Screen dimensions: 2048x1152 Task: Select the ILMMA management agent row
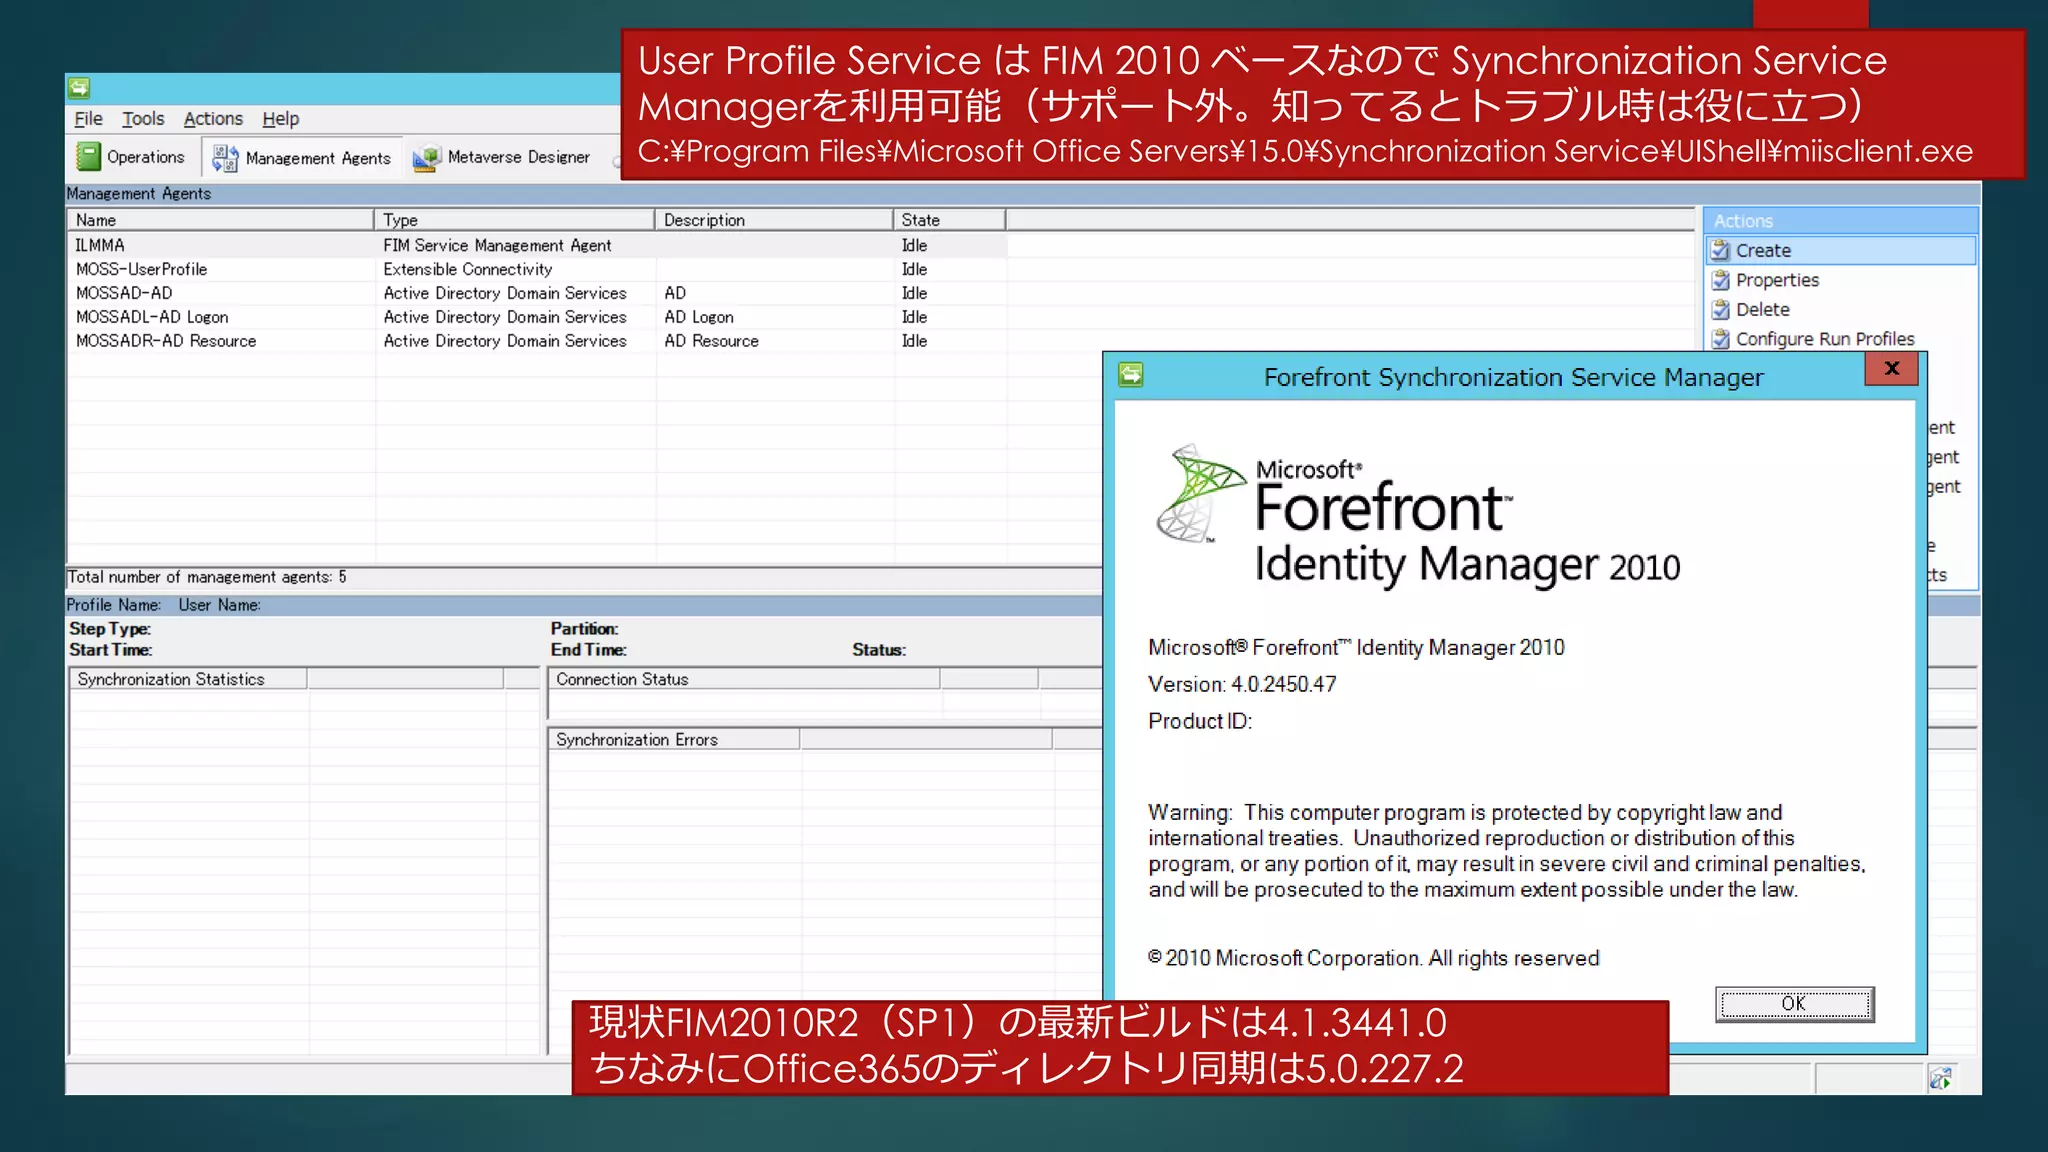[x=538, y=245]
